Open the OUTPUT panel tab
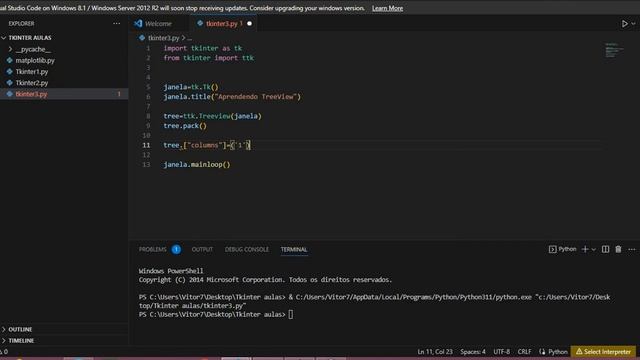 tap(202, 249)
